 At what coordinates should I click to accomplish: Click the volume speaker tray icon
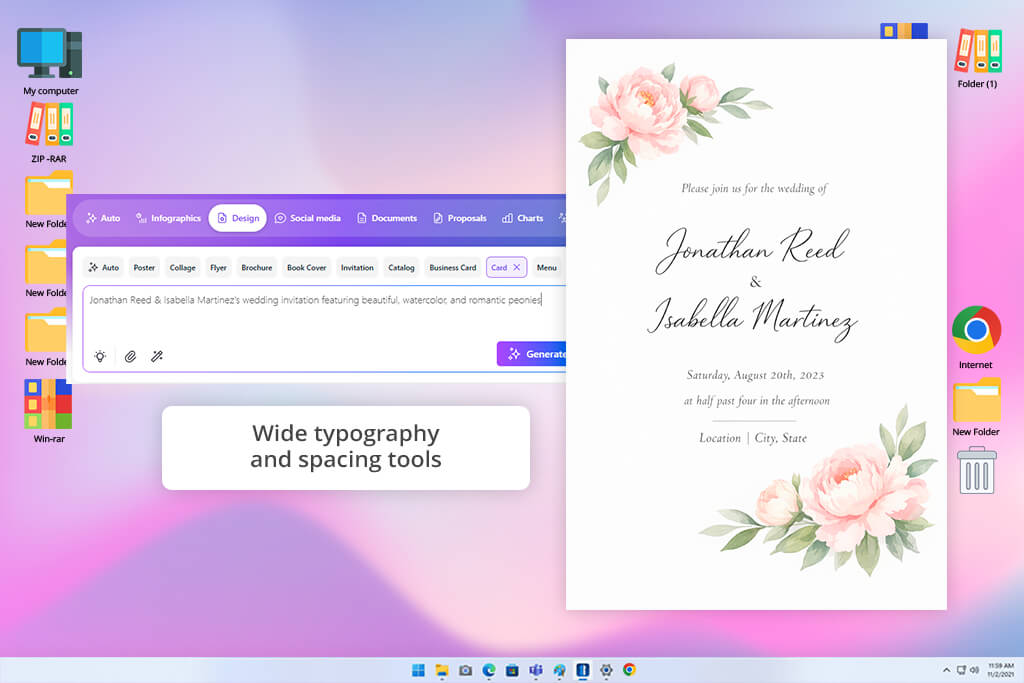pyautogui.click(x=974, y=670)
